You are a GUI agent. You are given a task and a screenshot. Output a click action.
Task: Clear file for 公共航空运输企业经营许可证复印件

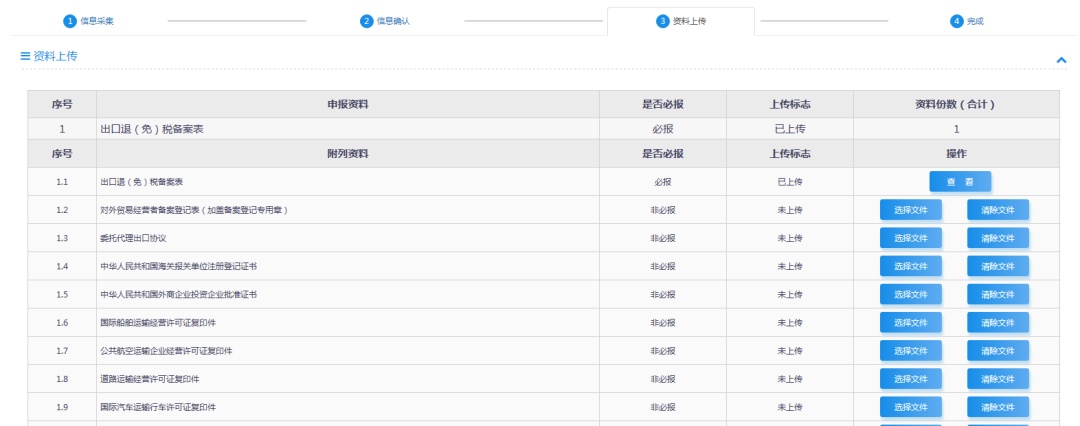(997, 351)
